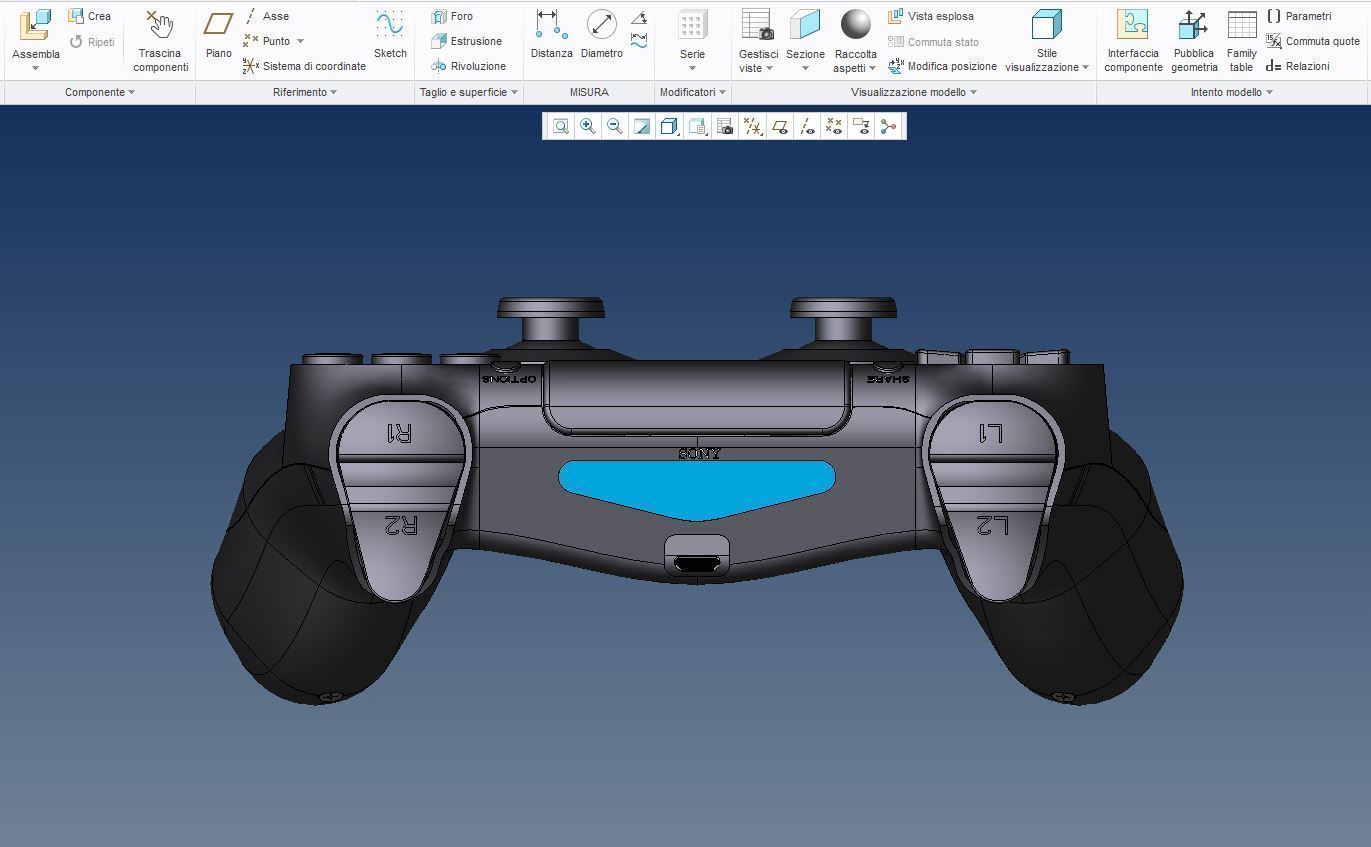Click Pubblica geometria
1371x847 pixels.
[1194, 41]
